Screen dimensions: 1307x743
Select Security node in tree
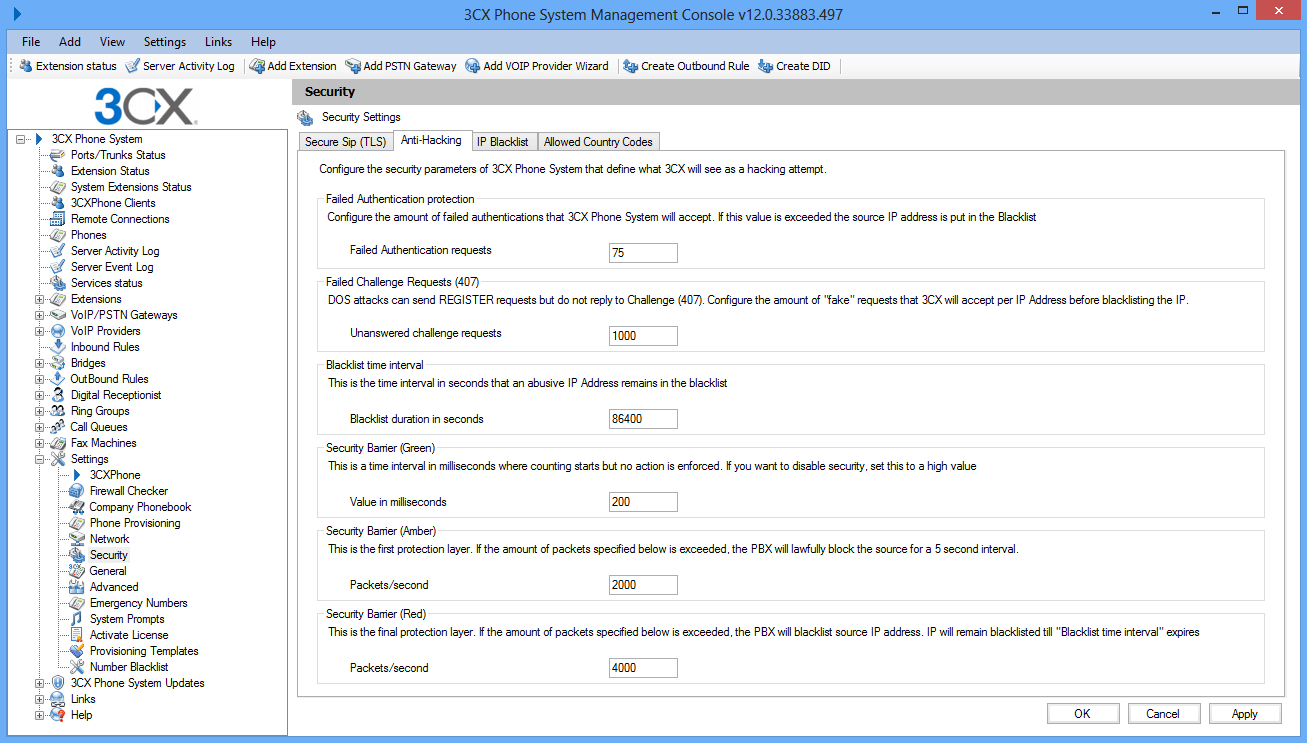(109, 555)
